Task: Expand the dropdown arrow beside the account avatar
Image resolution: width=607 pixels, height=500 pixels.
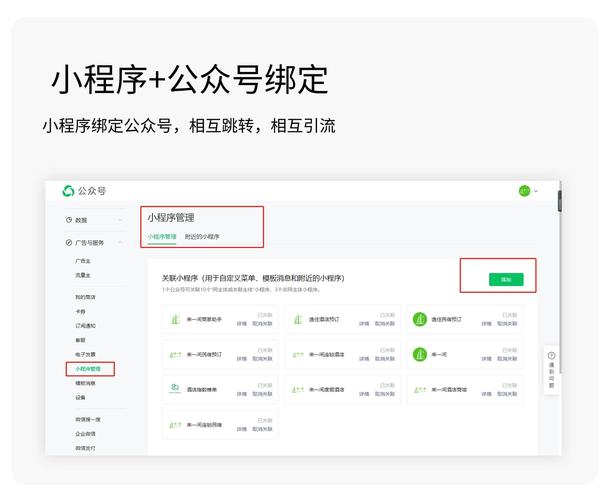Action: pos(536,191)
